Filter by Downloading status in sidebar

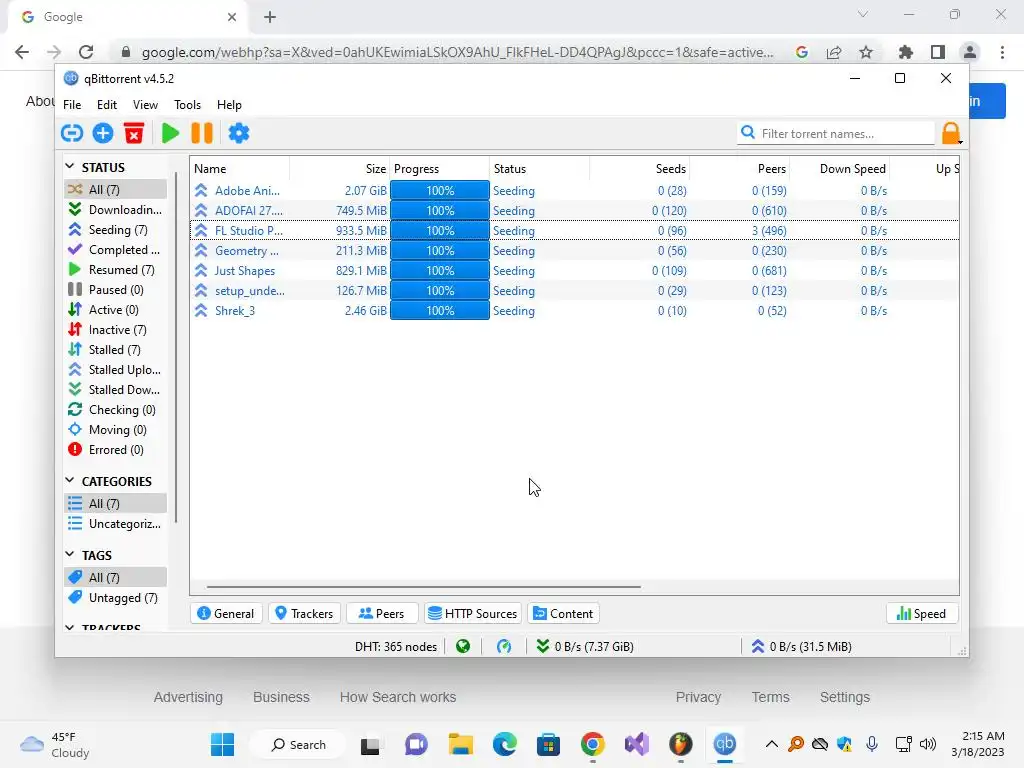[115, 210]
